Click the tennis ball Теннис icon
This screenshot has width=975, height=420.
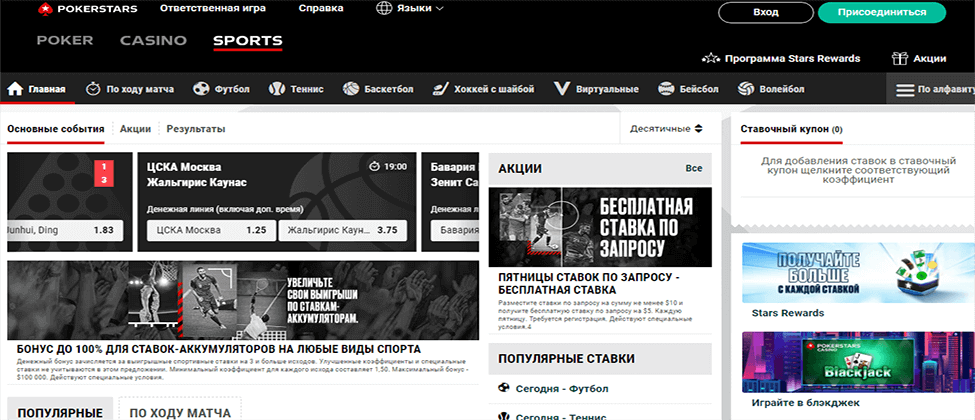coord(276,89)
